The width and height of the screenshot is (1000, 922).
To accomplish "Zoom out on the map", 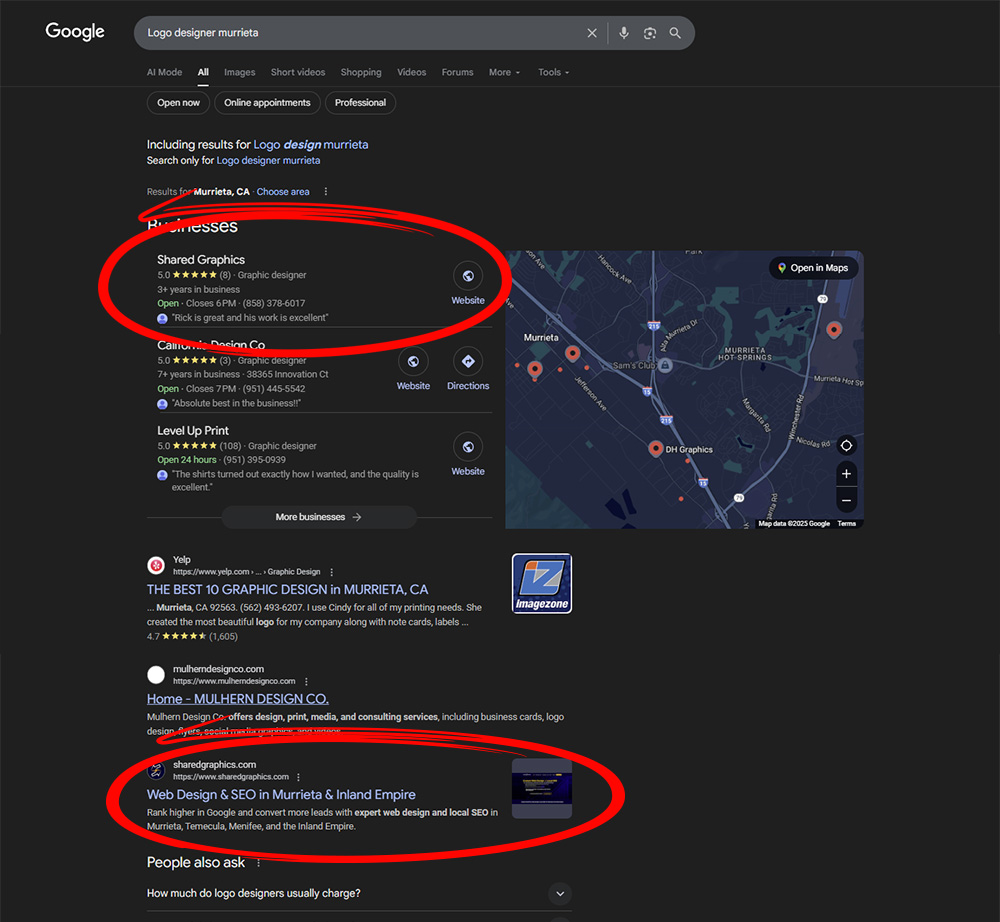I will (846, 500).
